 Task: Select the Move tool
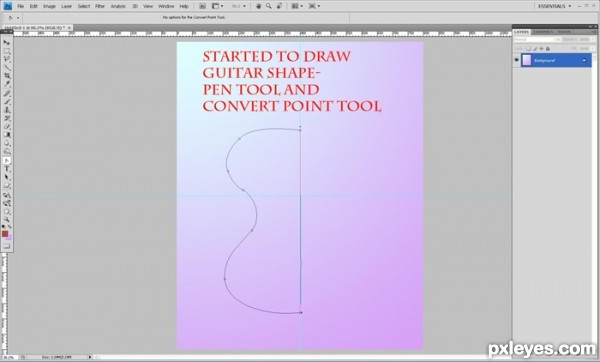point(7,42)
